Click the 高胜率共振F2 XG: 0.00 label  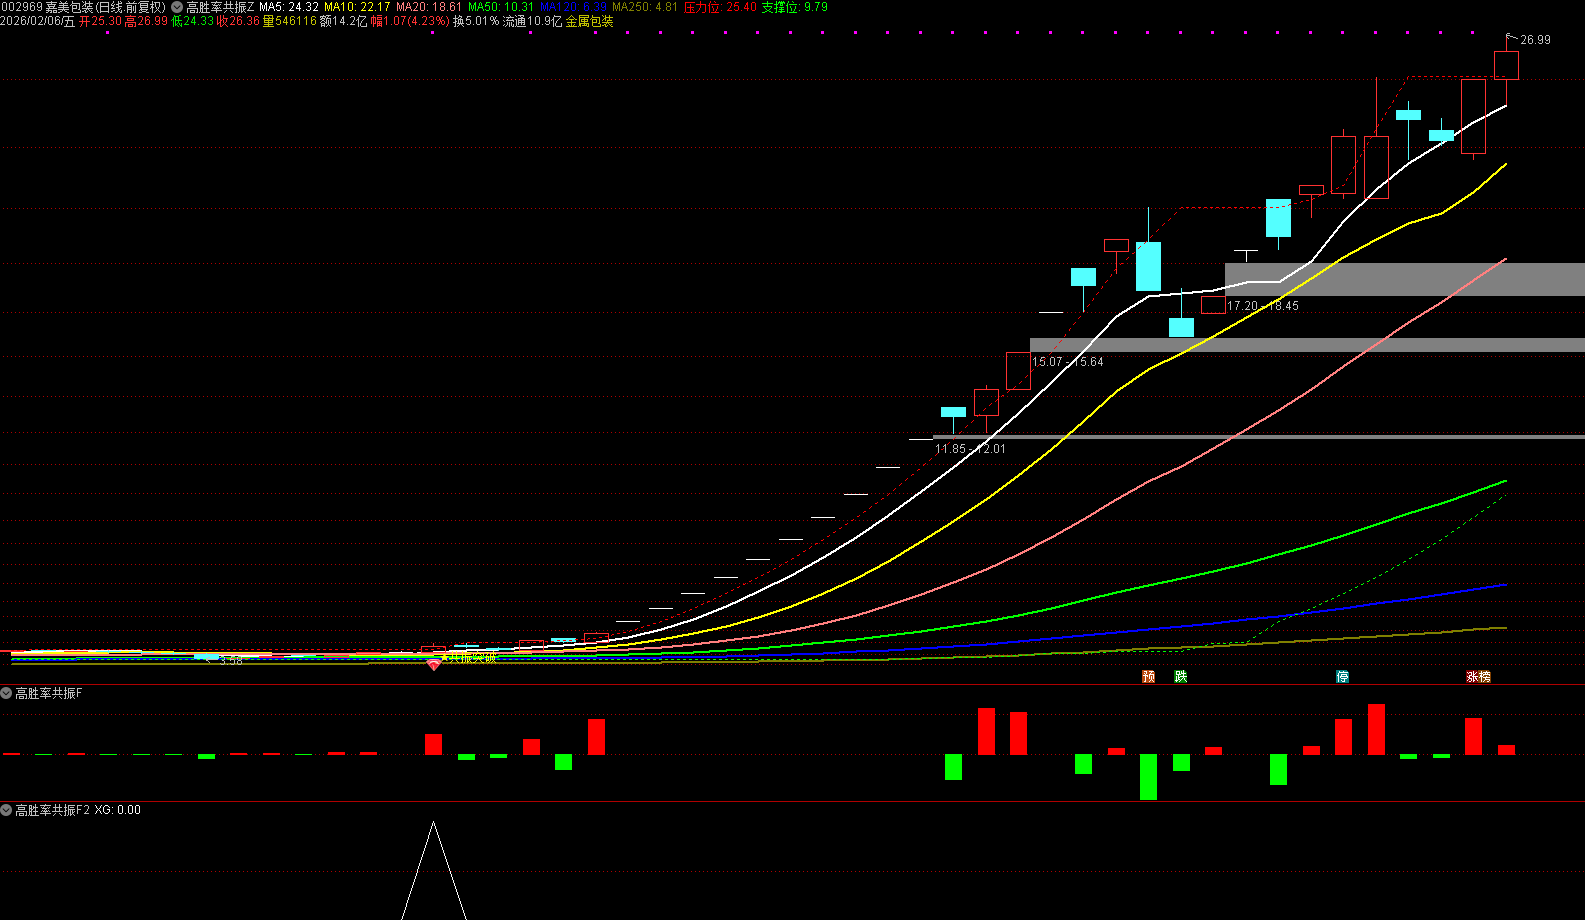[x=78, y=810]
